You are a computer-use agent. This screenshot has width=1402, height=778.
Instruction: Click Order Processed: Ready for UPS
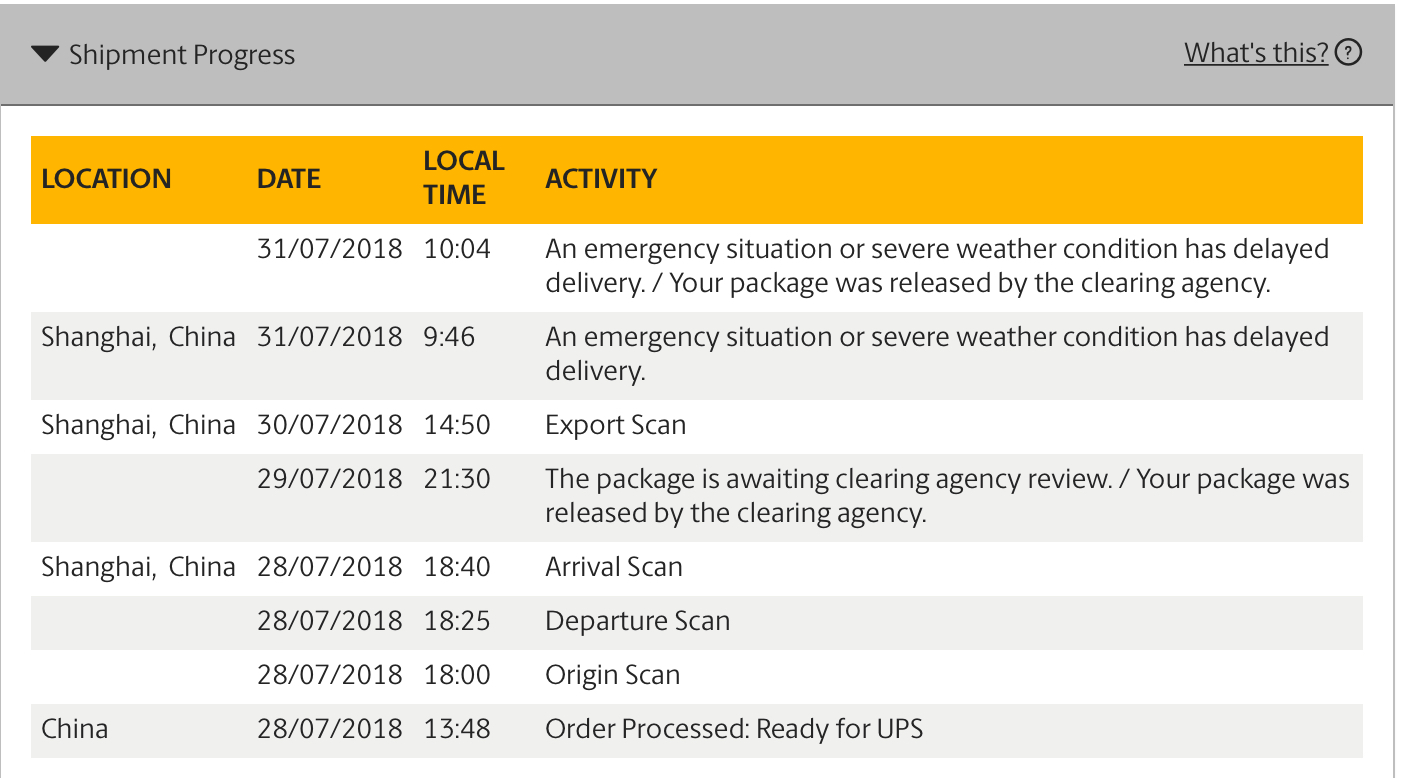[x=734, y=729]
